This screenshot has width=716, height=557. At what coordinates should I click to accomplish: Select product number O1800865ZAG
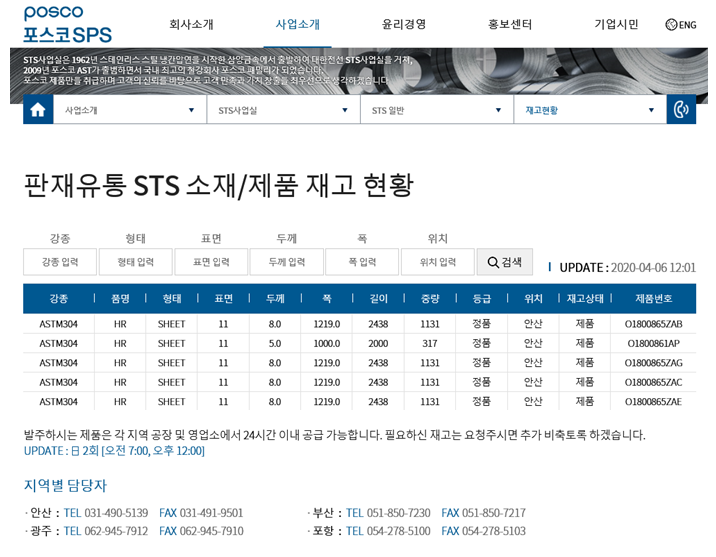[x=653, y=363]
